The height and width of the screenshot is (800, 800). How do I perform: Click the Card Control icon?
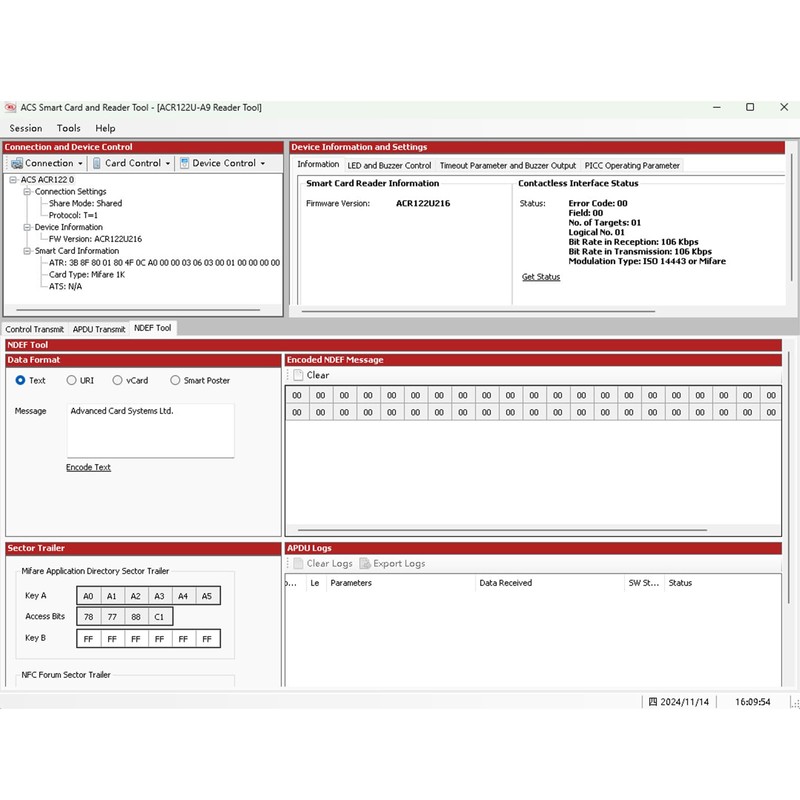(97, 163)
